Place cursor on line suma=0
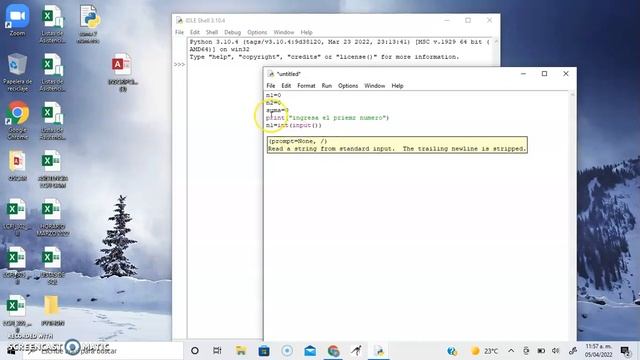The width and height of the screenshot is (640, 360). [278, 110]
